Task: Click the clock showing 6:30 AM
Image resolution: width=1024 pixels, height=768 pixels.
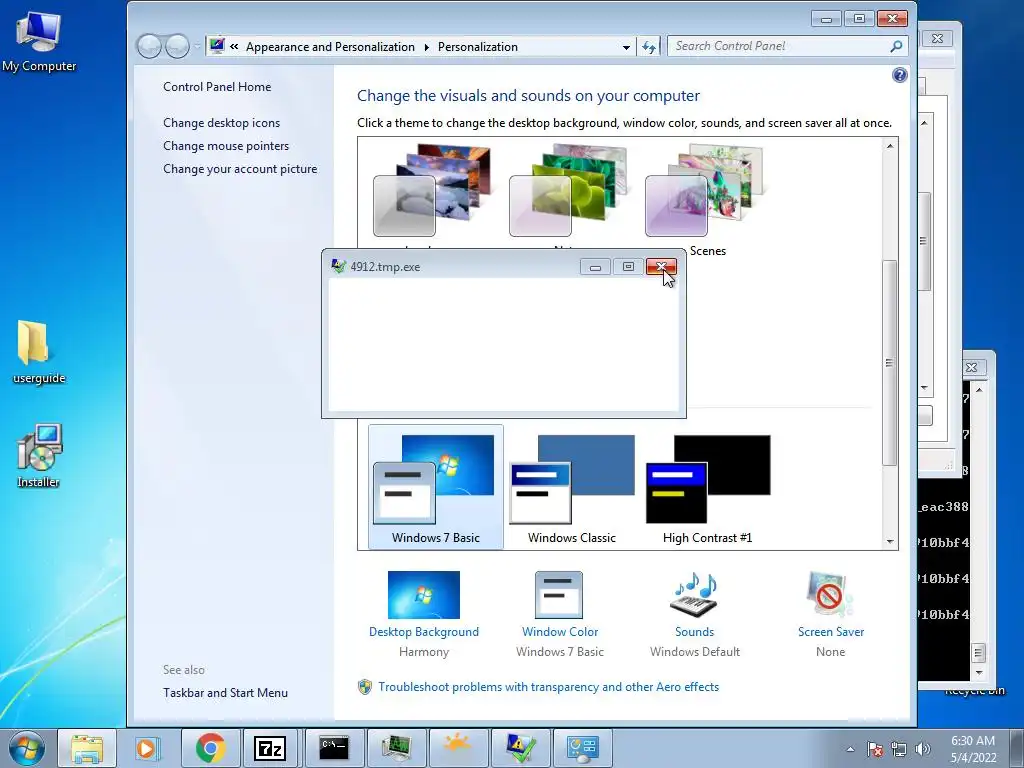Action: tap(973, 749)
